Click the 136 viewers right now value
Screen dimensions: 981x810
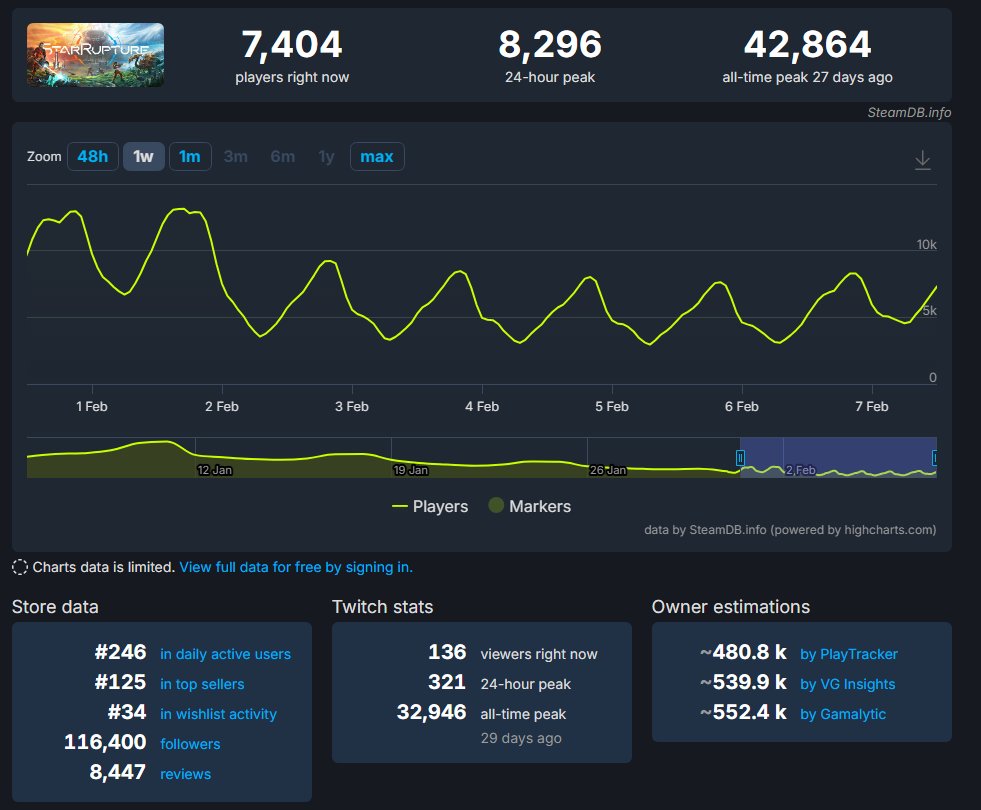447,652
